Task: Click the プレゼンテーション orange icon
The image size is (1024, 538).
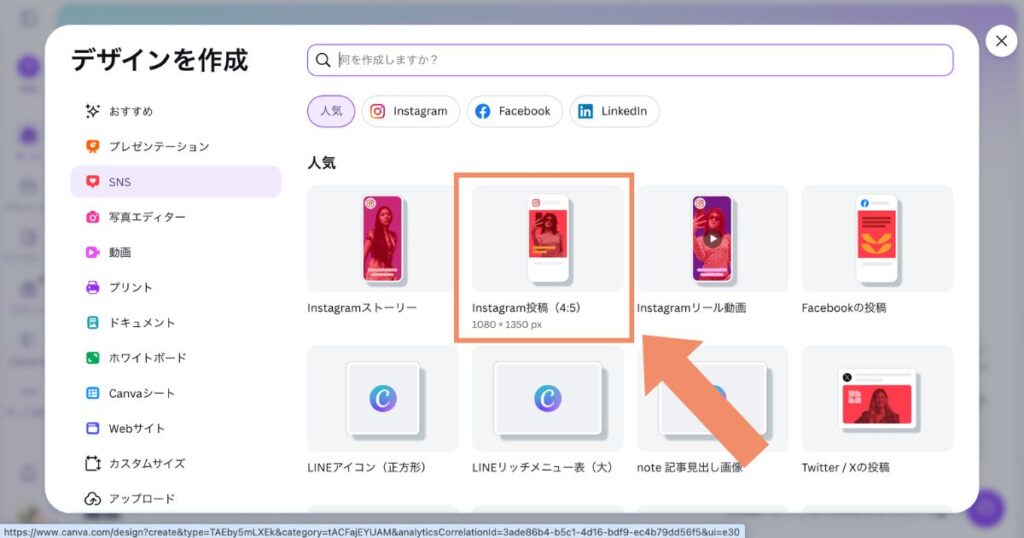Action: (93, 146)
